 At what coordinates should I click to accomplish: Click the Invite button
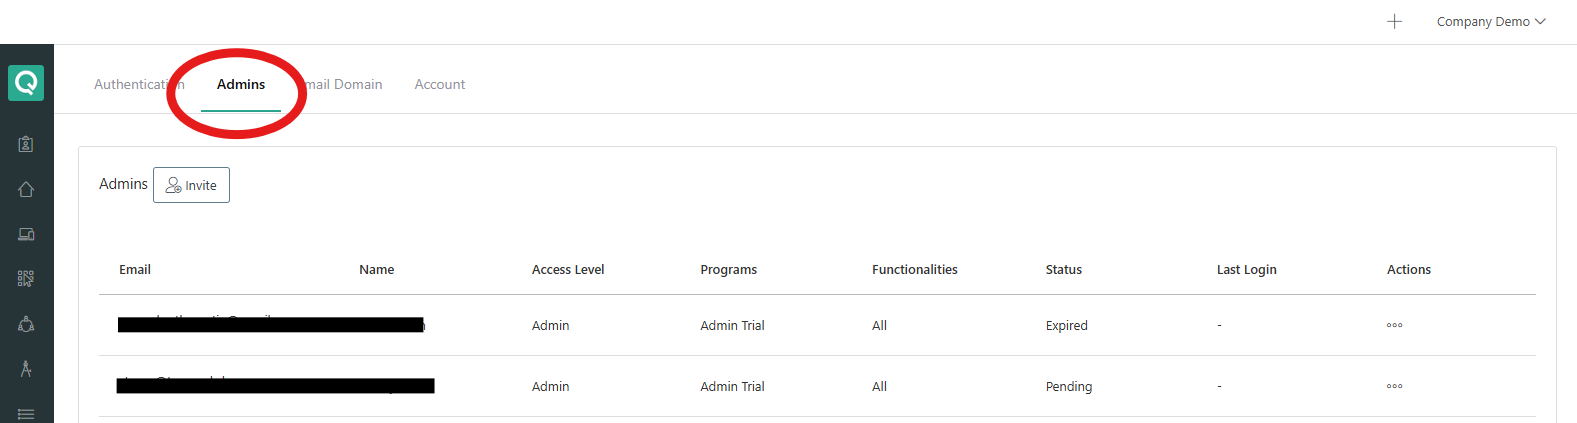click(x=191, y=185)
